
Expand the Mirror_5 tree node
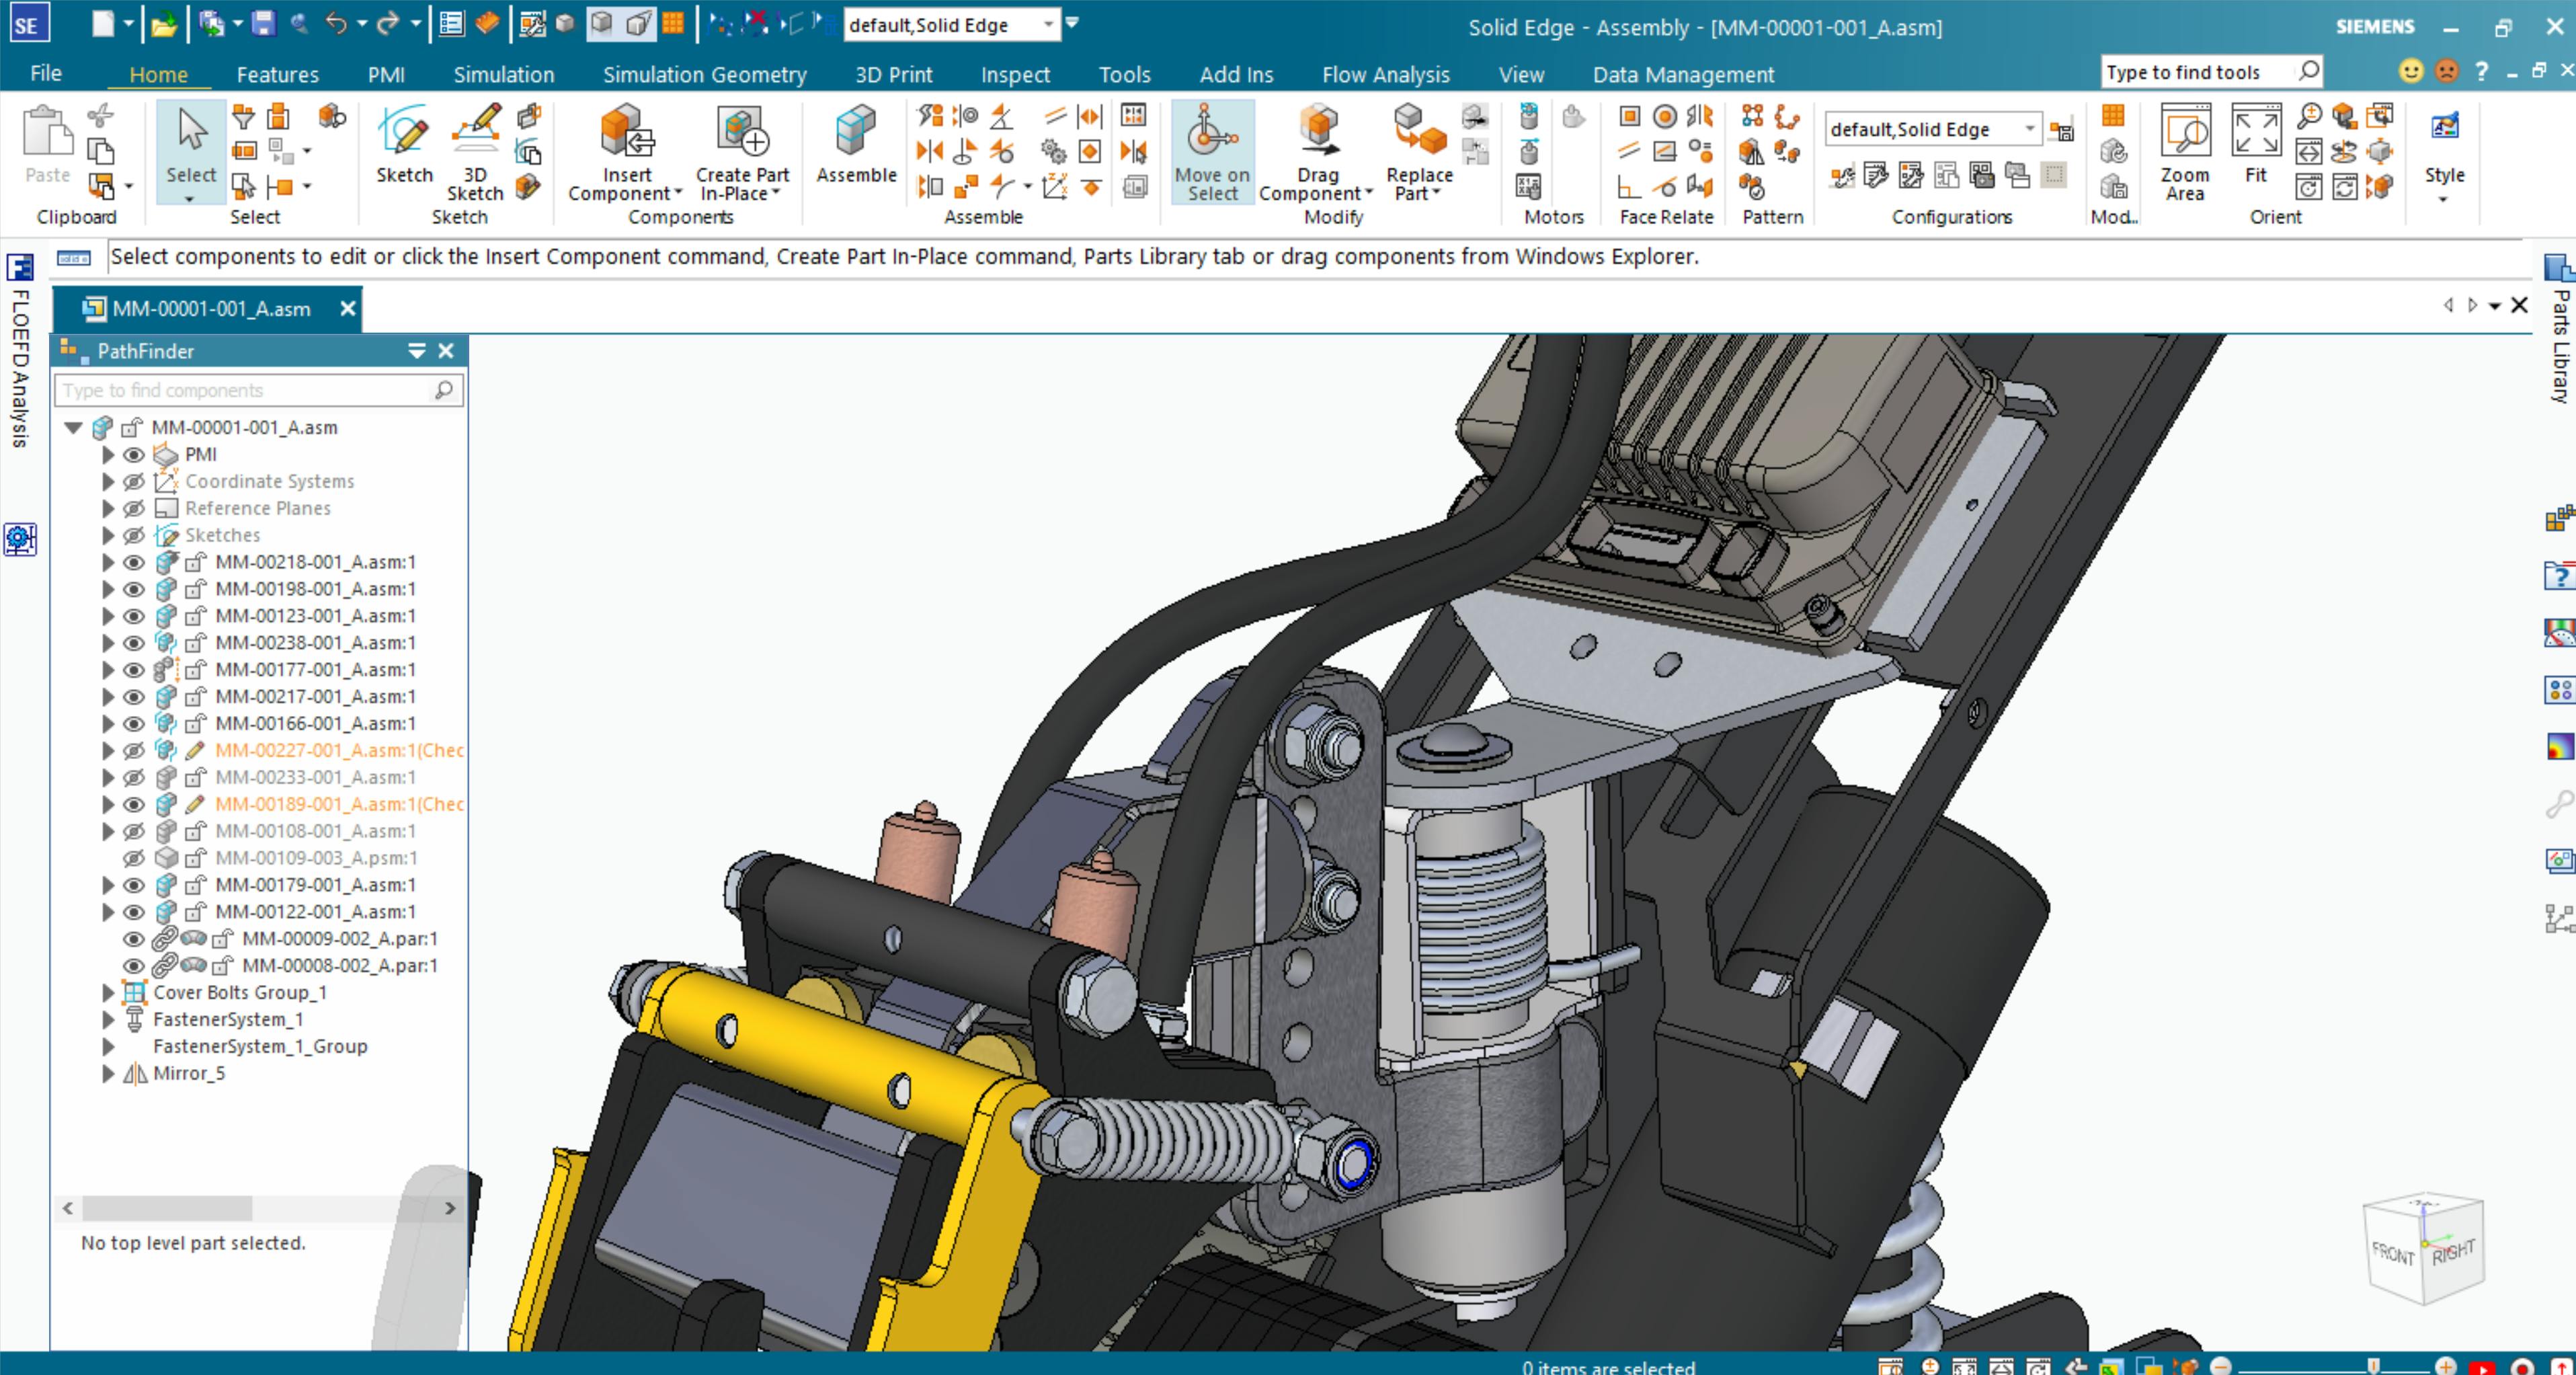click(108, 1073)
